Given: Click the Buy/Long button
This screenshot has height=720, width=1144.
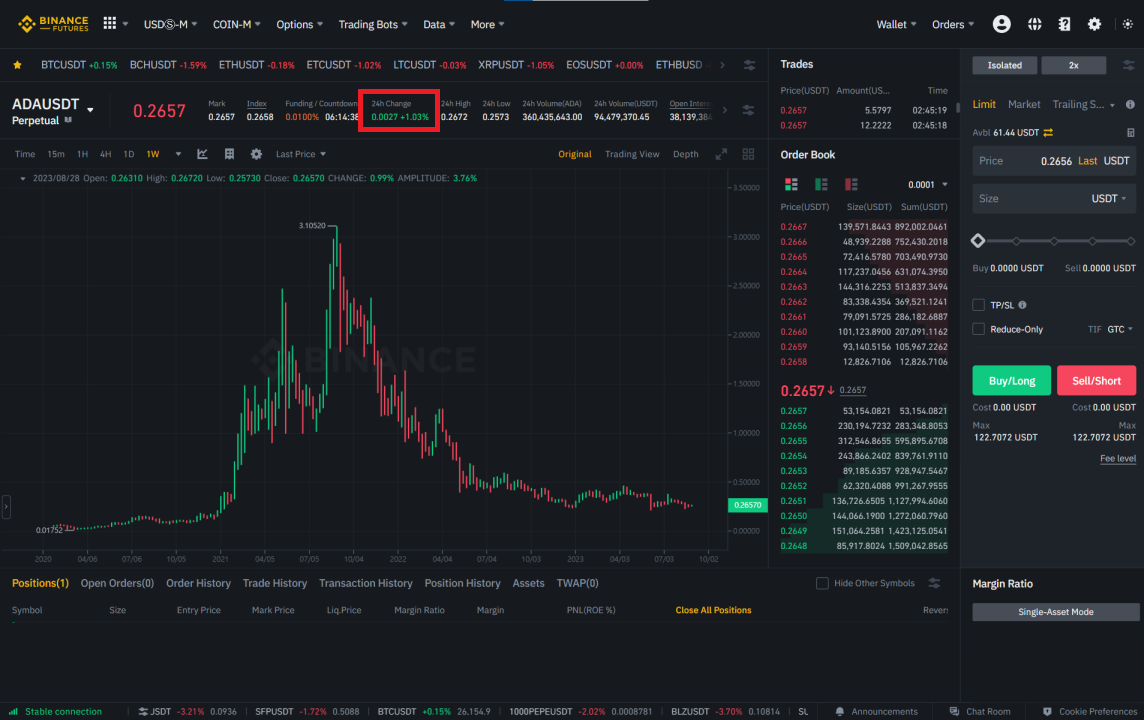Looking at the screenshot, I should pos(1011,380).
